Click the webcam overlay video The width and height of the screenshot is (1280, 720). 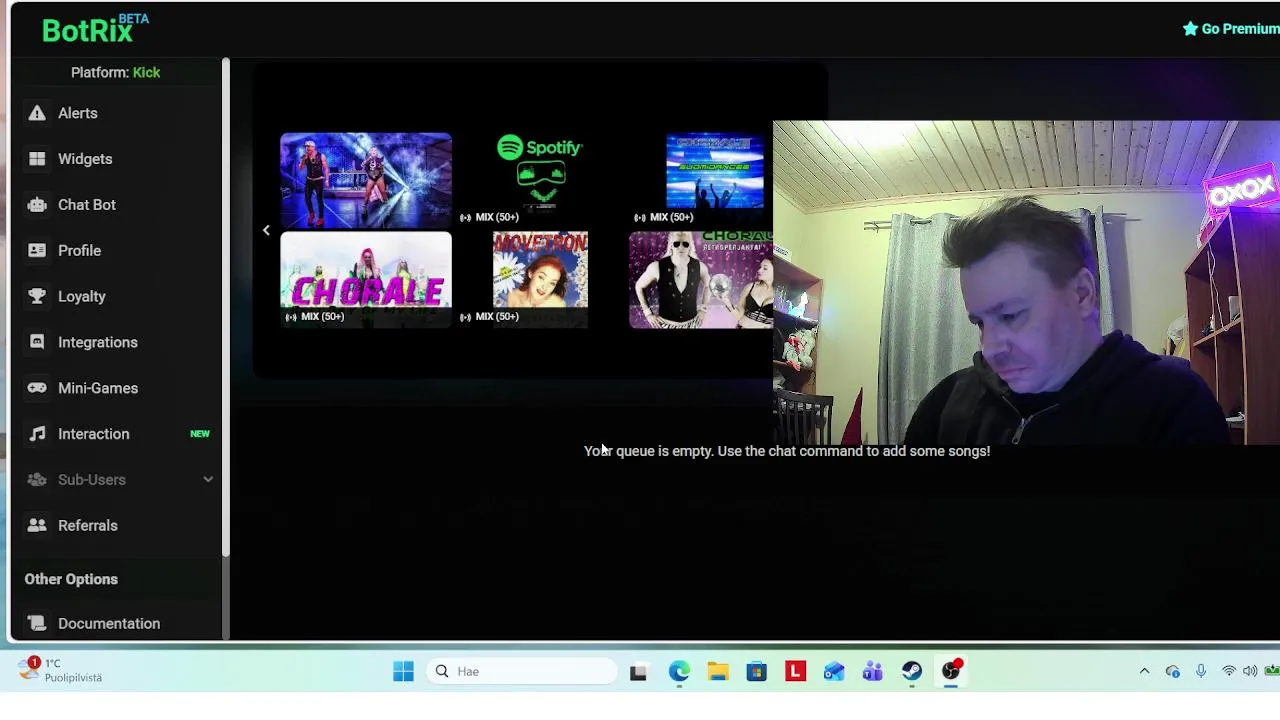pos(1026,283)
